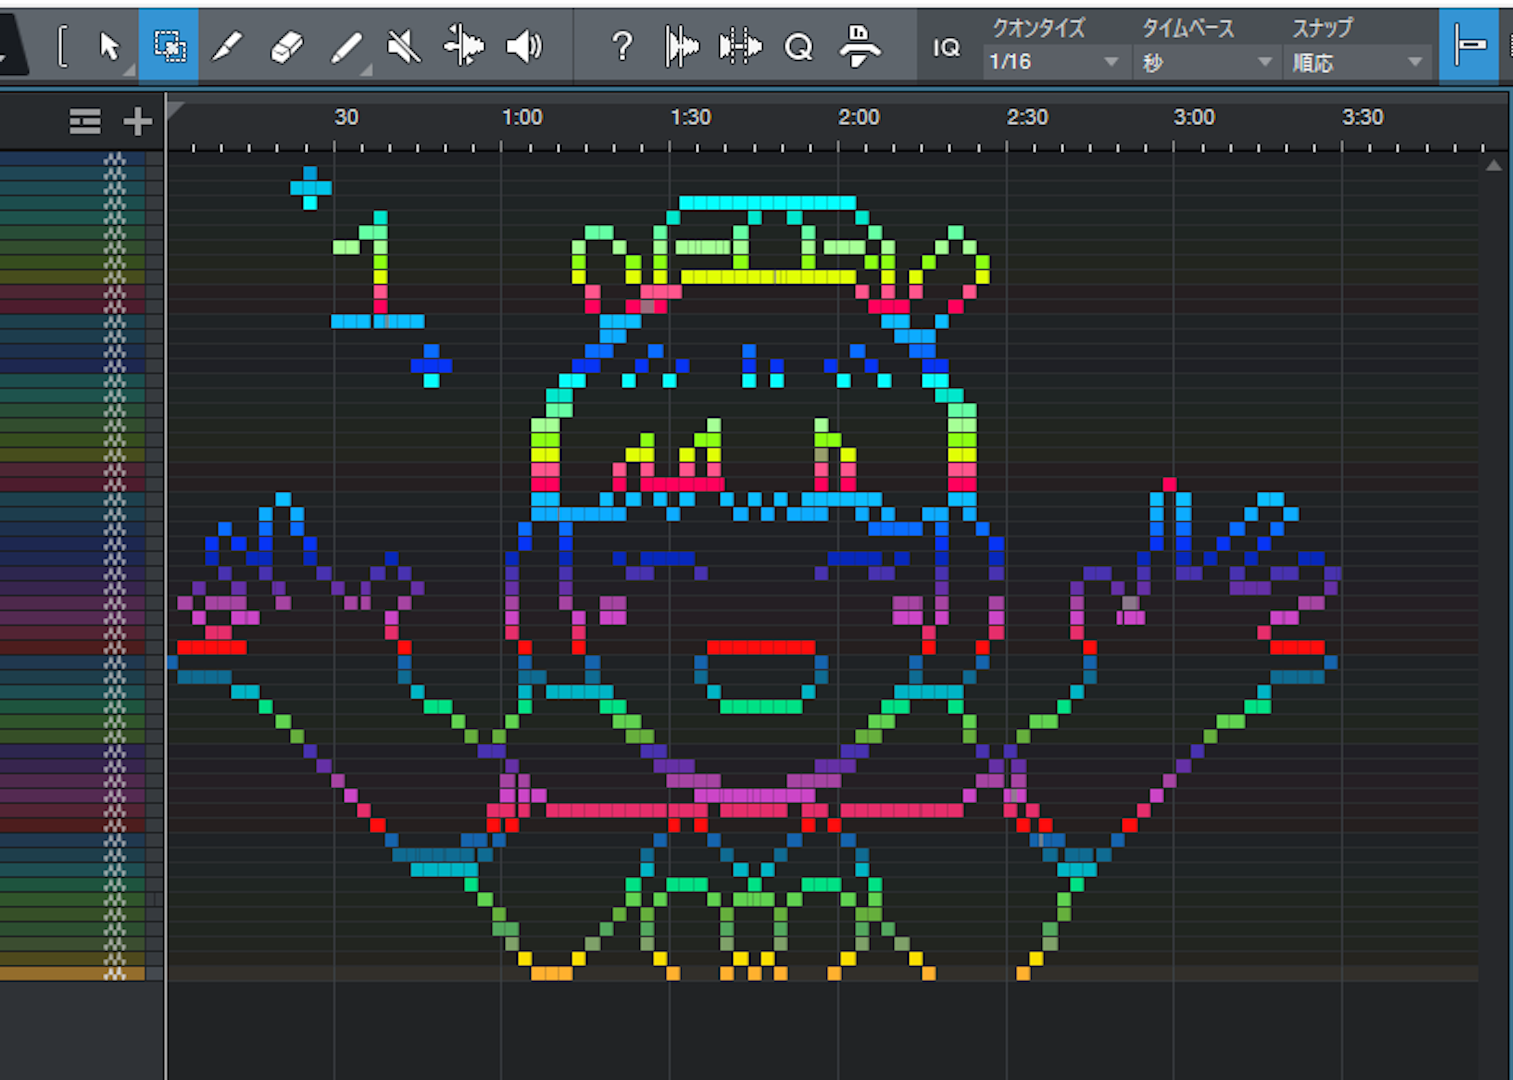
Task: Select the Split knife tool
Action: pyautogui.click(x=227, y=46)
